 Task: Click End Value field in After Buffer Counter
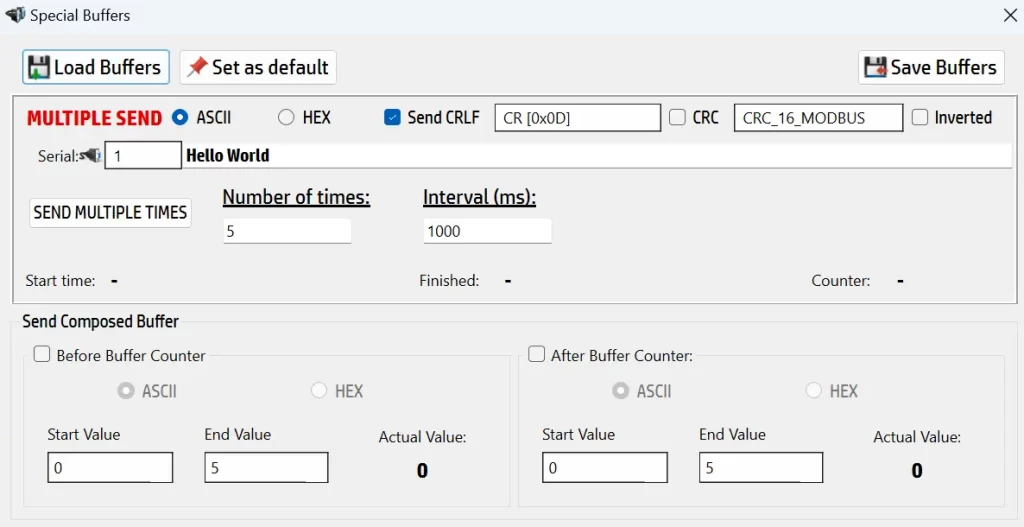click(x=761, y=468)
